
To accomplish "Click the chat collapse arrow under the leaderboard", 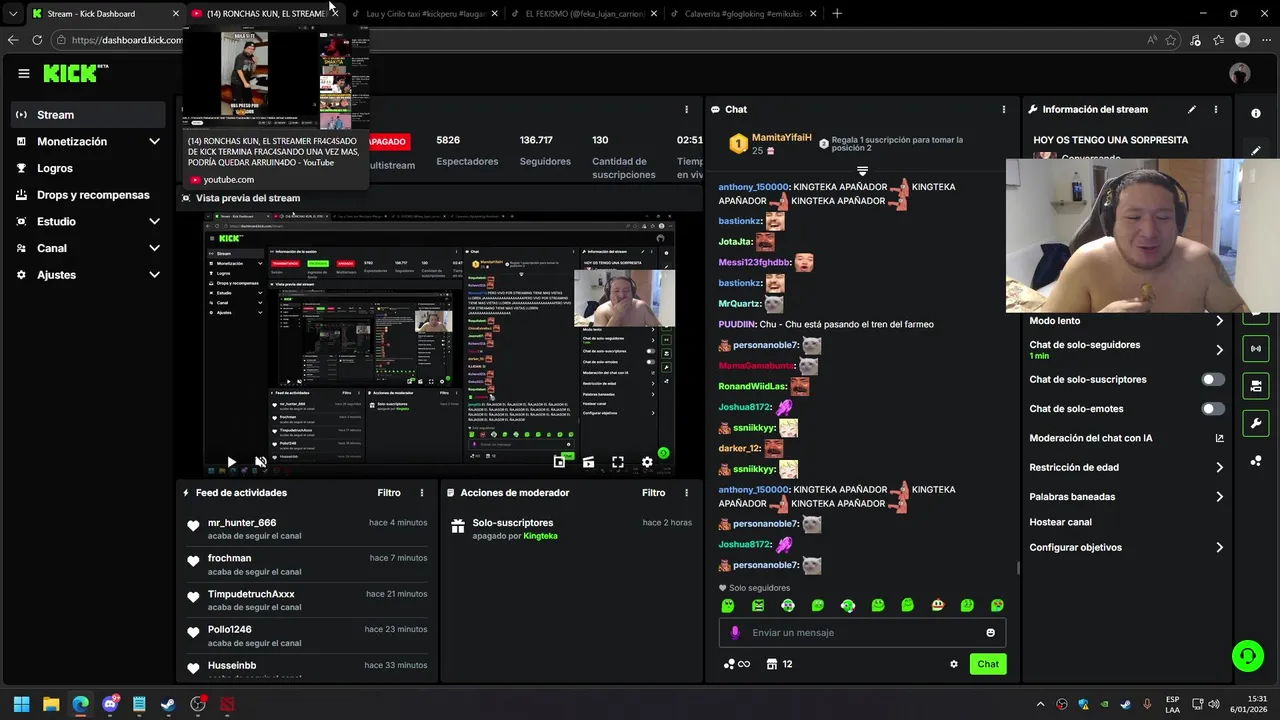I will 862,171.
